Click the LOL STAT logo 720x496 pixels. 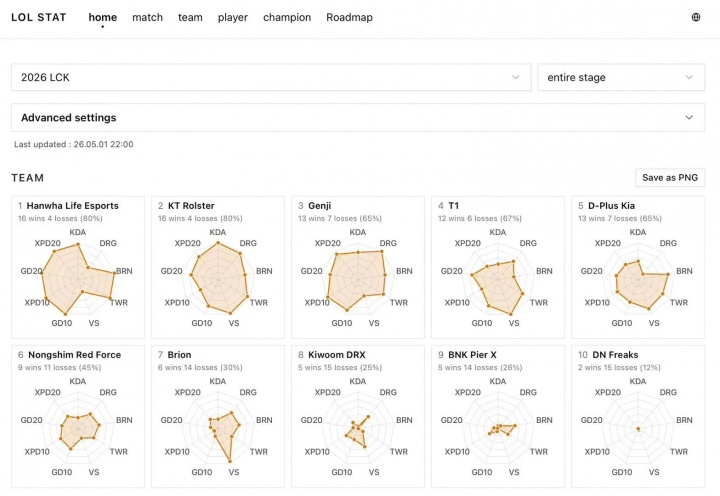[39, 17]
